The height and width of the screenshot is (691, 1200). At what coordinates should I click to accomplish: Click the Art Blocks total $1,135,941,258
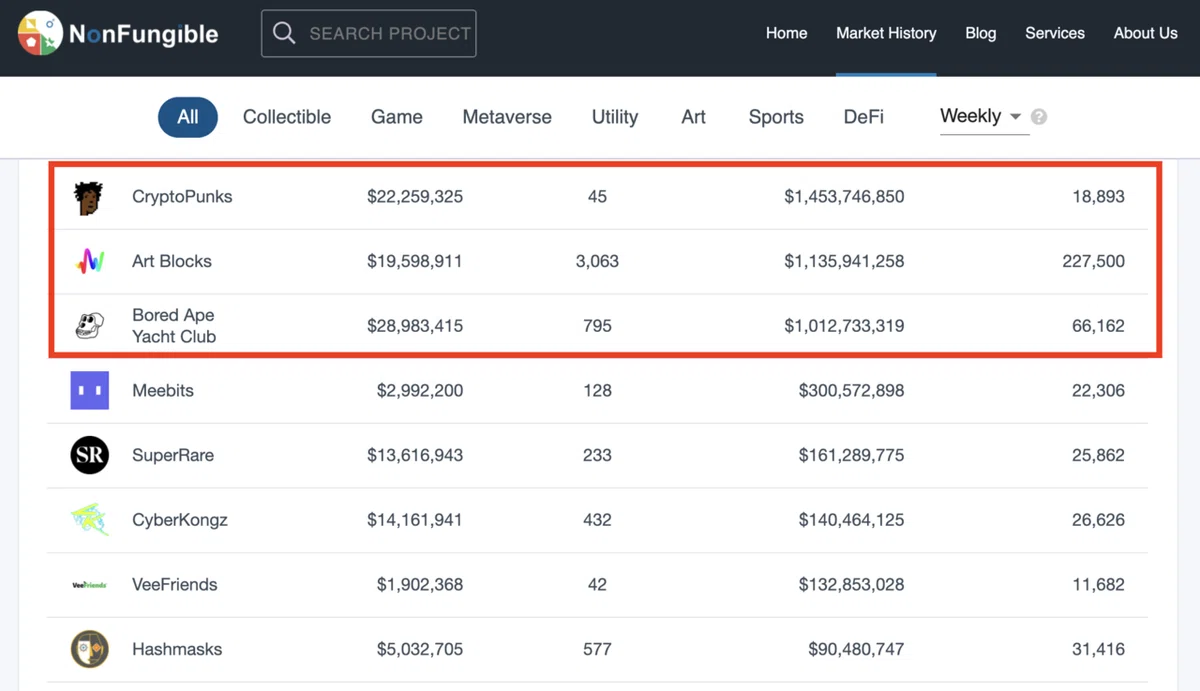pos(844,261)
